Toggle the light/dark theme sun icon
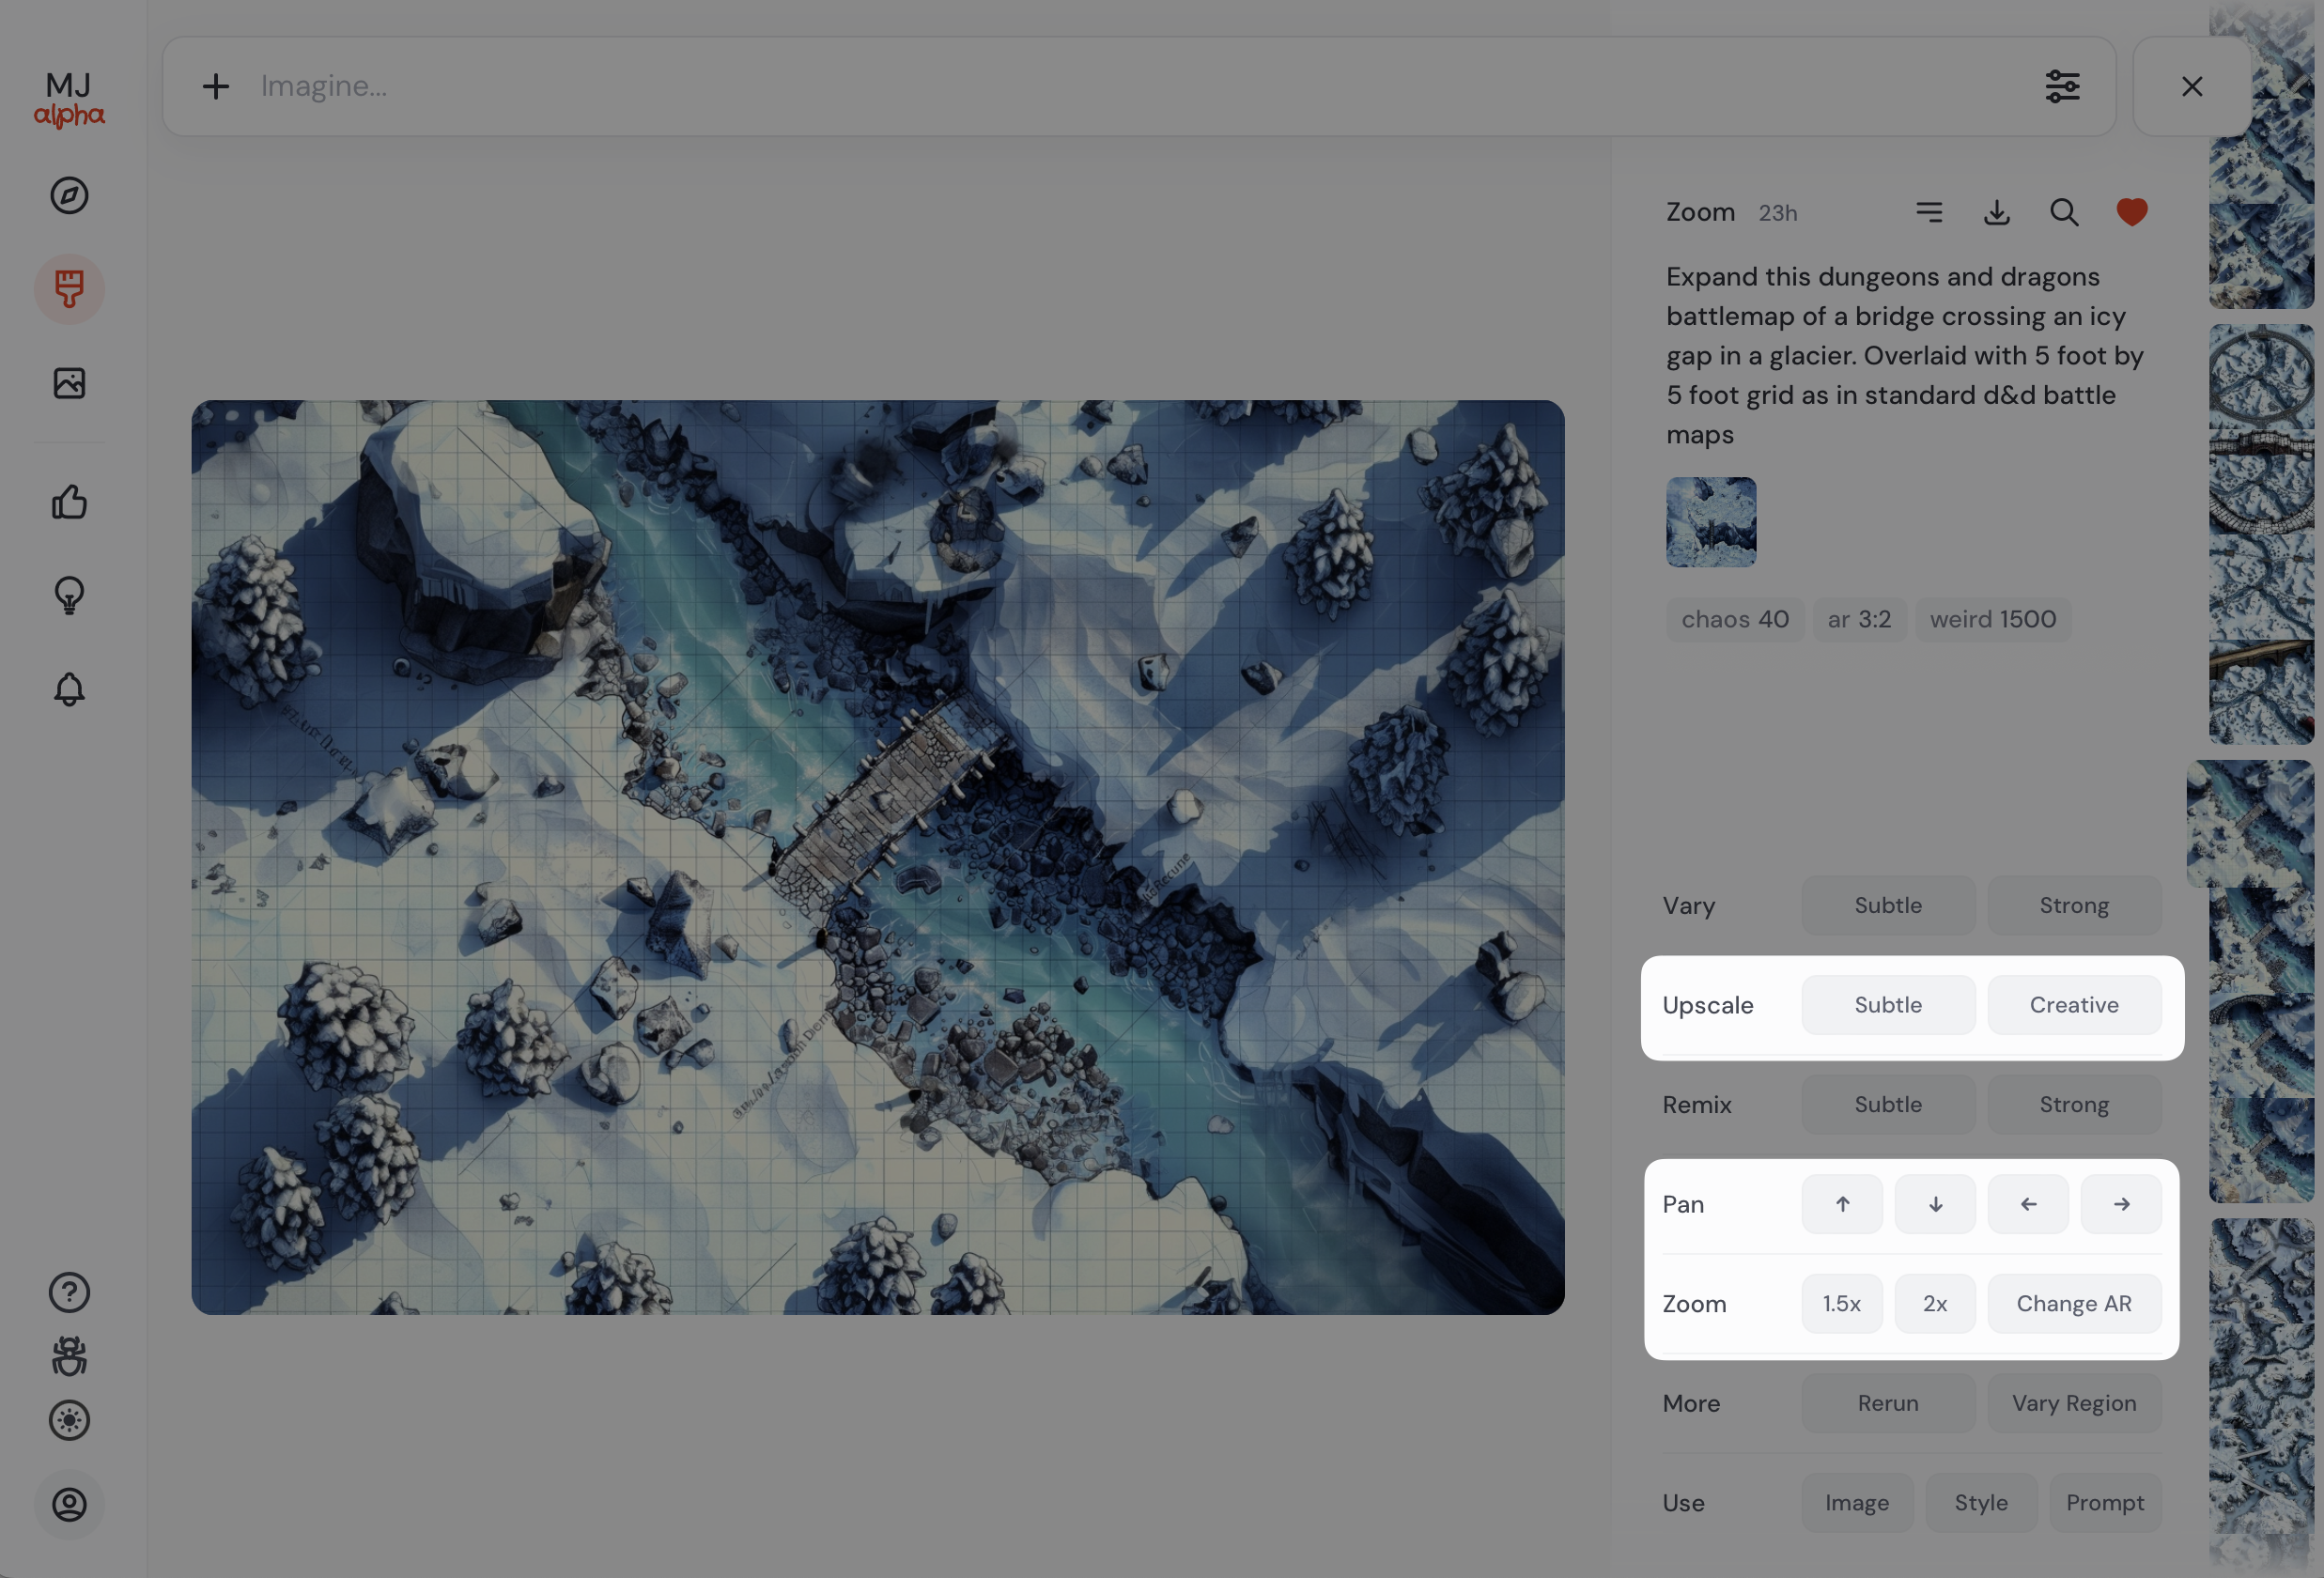The width and height of the screenshot is (2324, 1578). click(69, 1421)
